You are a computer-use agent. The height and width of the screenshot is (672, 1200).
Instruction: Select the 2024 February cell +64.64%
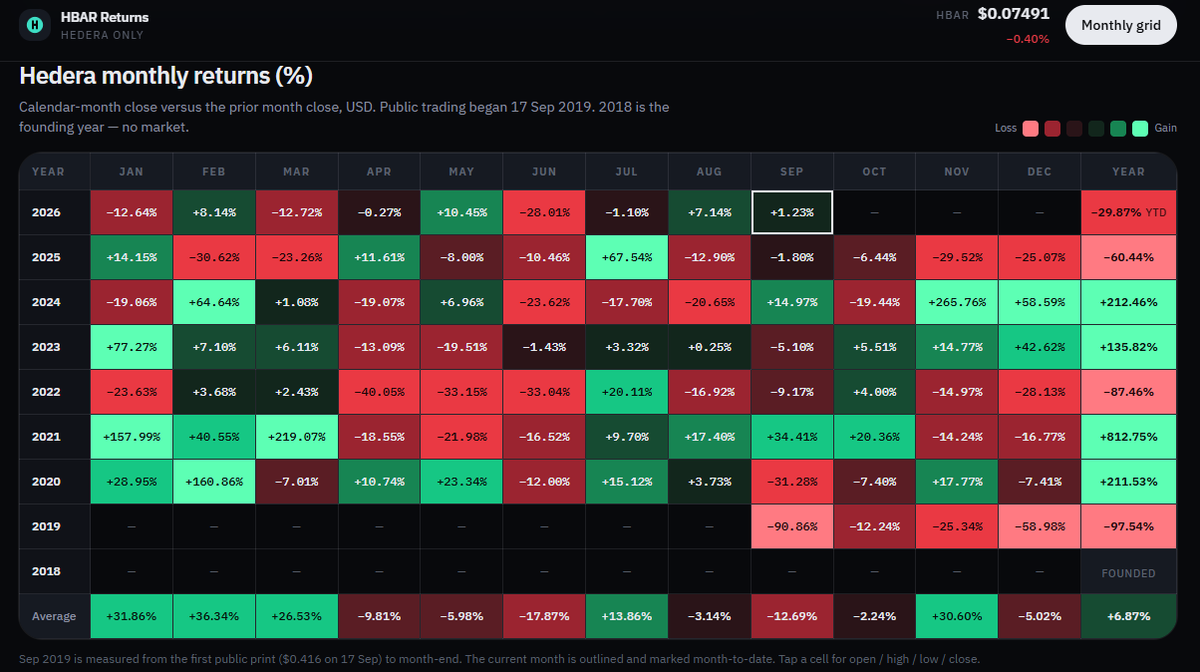[x=214, y=302]
